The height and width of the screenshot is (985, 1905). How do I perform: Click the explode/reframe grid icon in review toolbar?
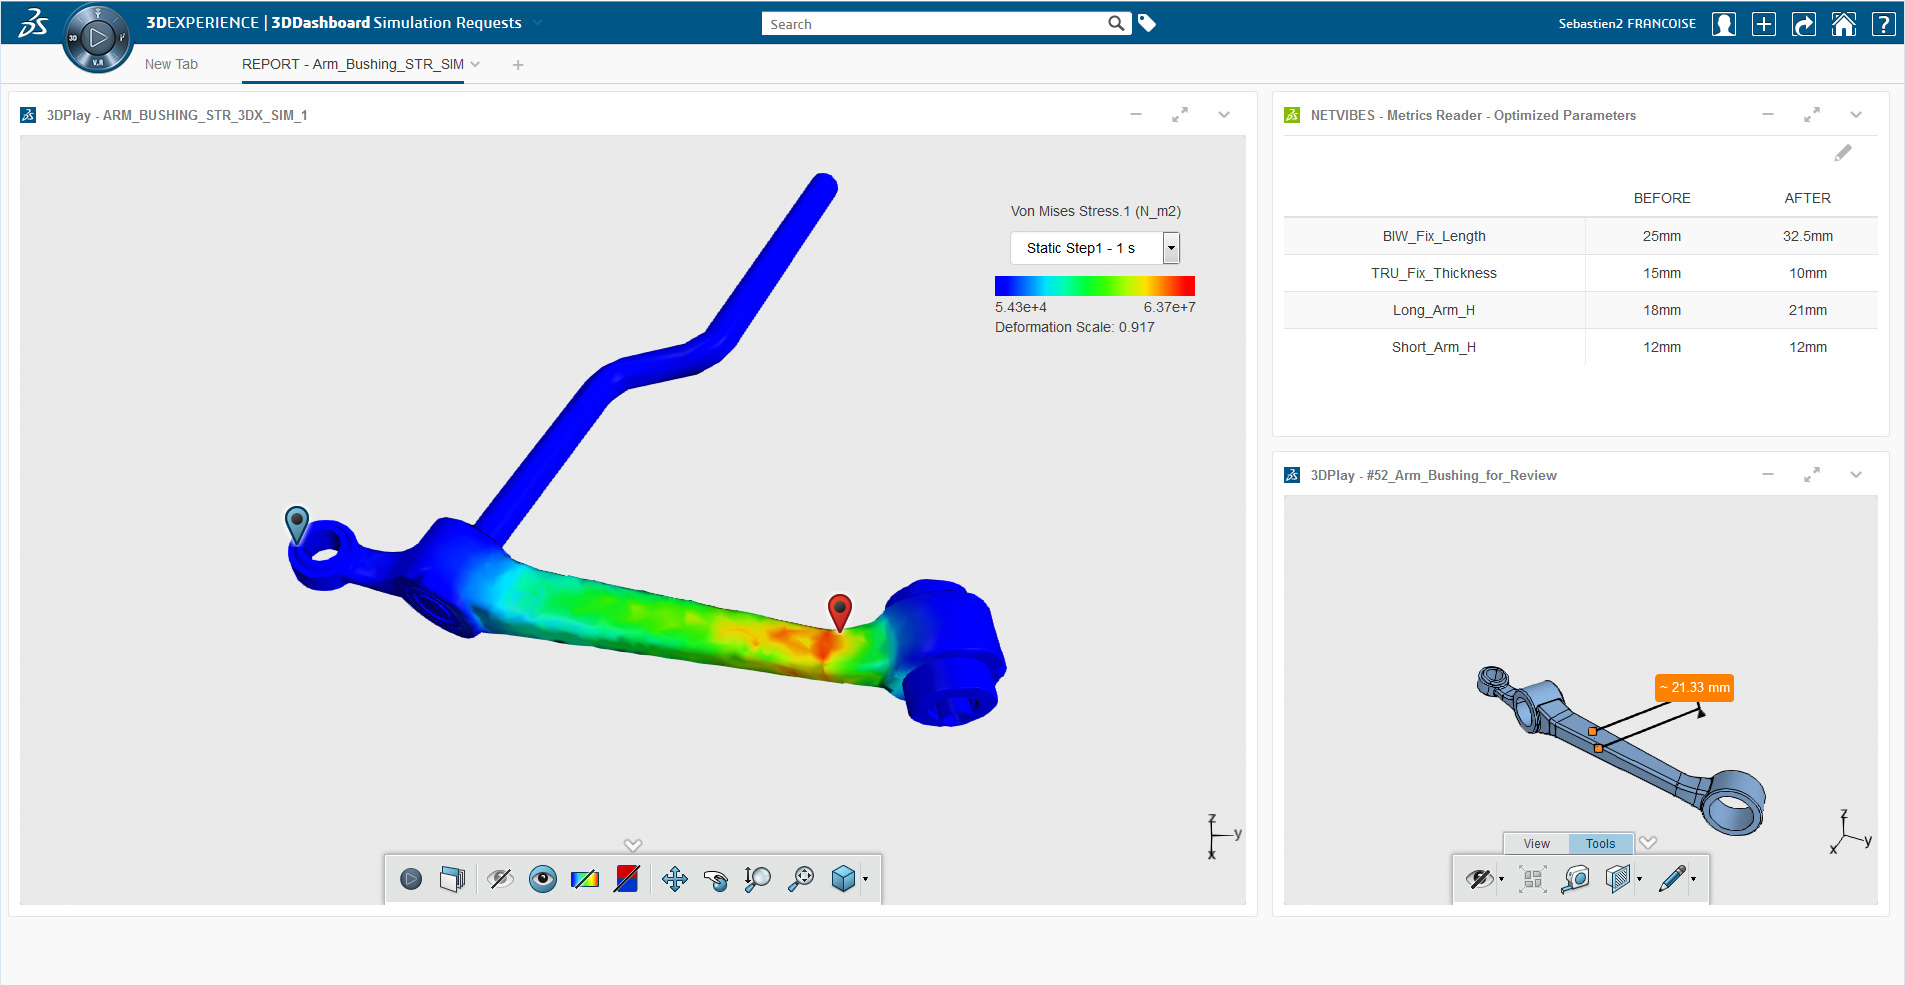[1532, 879]
